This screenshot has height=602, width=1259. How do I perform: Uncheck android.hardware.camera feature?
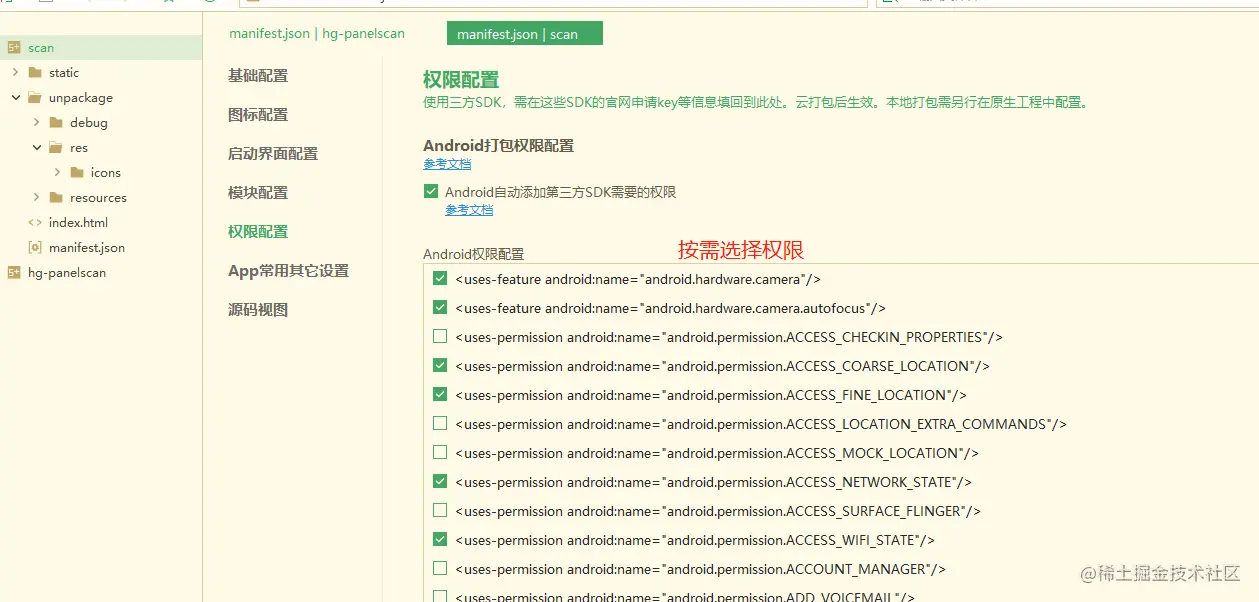440,278
